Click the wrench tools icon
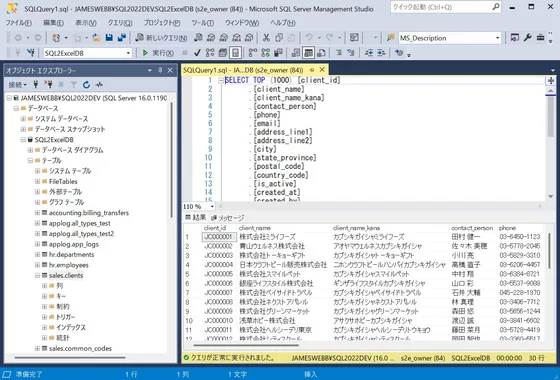The width and height of the screenshot is (560, 380). click(528, 38)
